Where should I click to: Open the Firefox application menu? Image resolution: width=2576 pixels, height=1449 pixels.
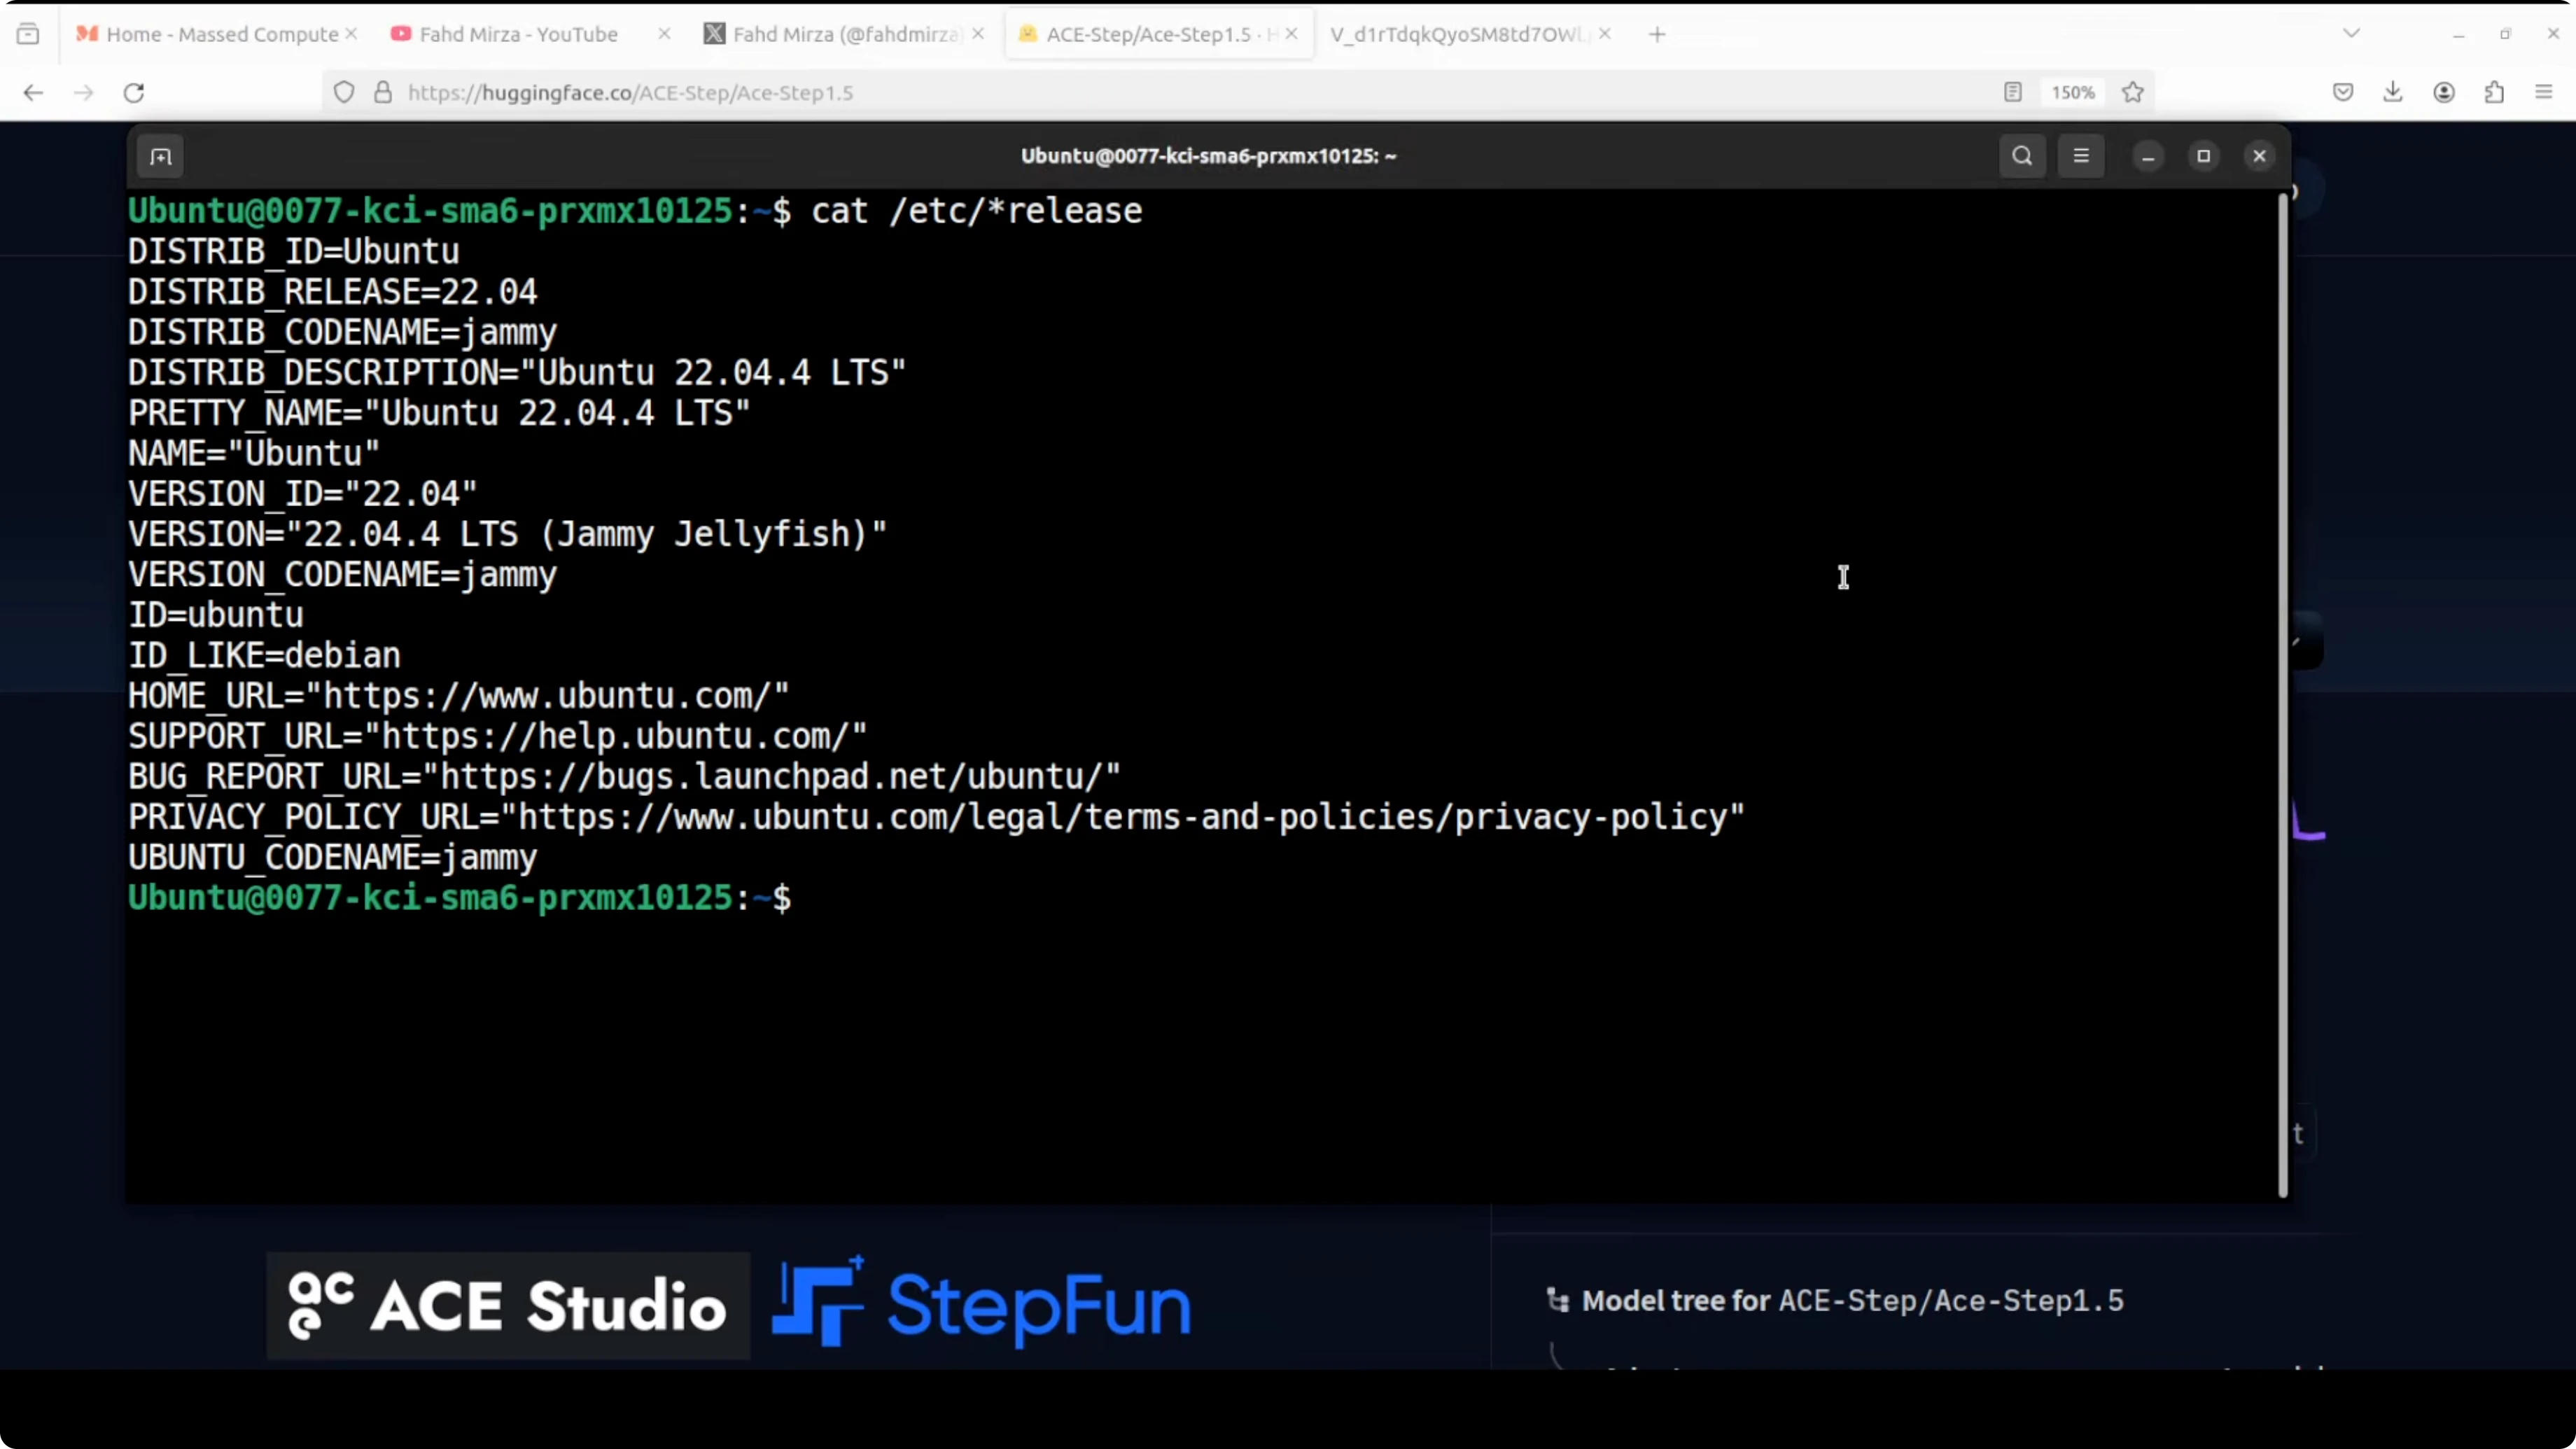(x=2544, y=93)
